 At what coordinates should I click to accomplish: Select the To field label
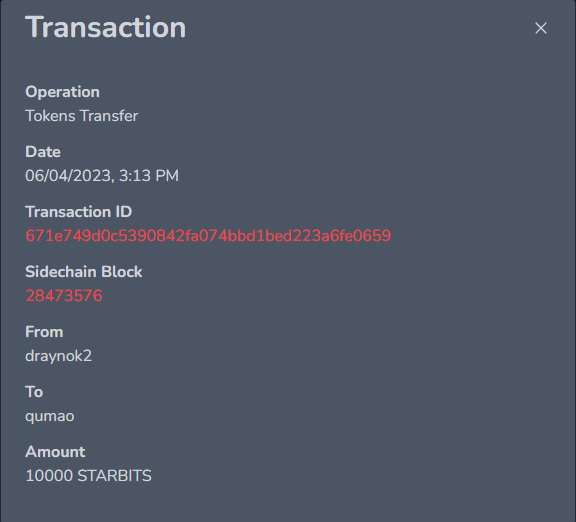tap(34, 392)
